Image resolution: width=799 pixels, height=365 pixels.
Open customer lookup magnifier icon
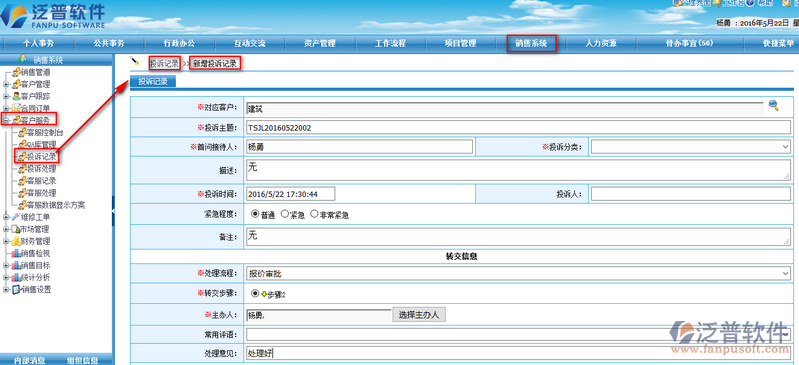coord(774,106)
